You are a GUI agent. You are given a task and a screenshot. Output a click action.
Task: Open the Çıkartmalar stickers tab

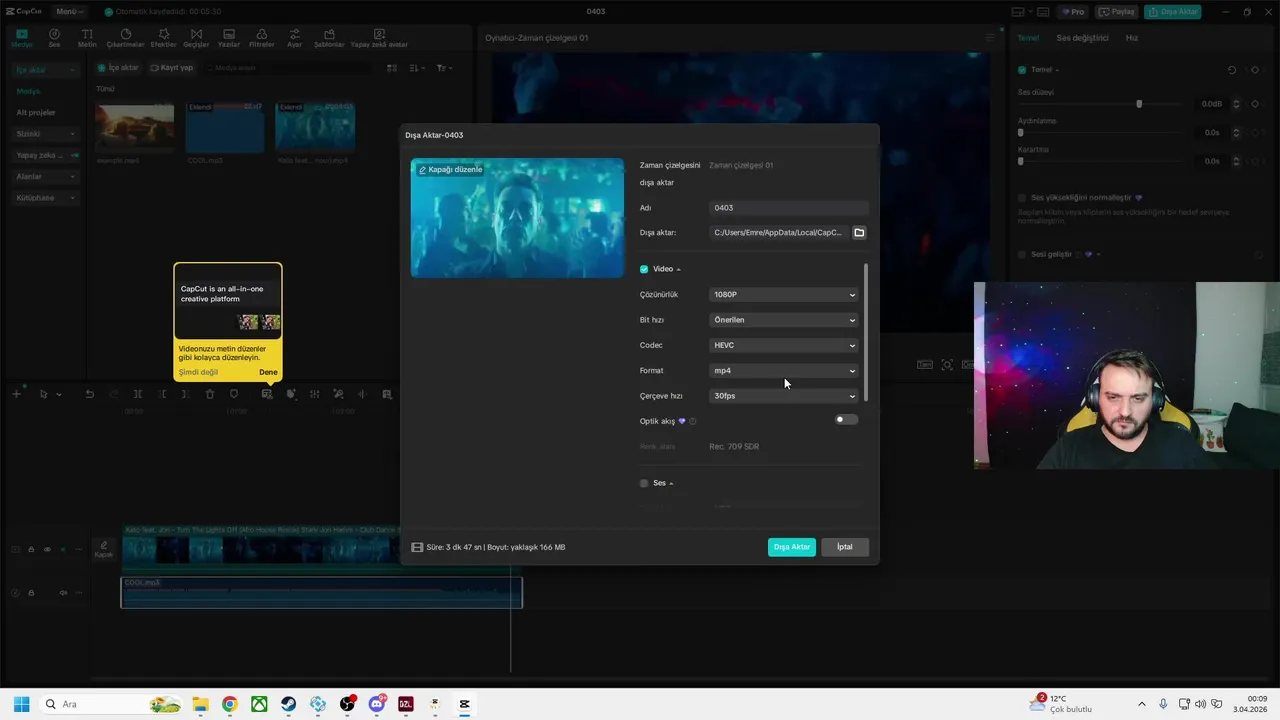tap(125, 38)
